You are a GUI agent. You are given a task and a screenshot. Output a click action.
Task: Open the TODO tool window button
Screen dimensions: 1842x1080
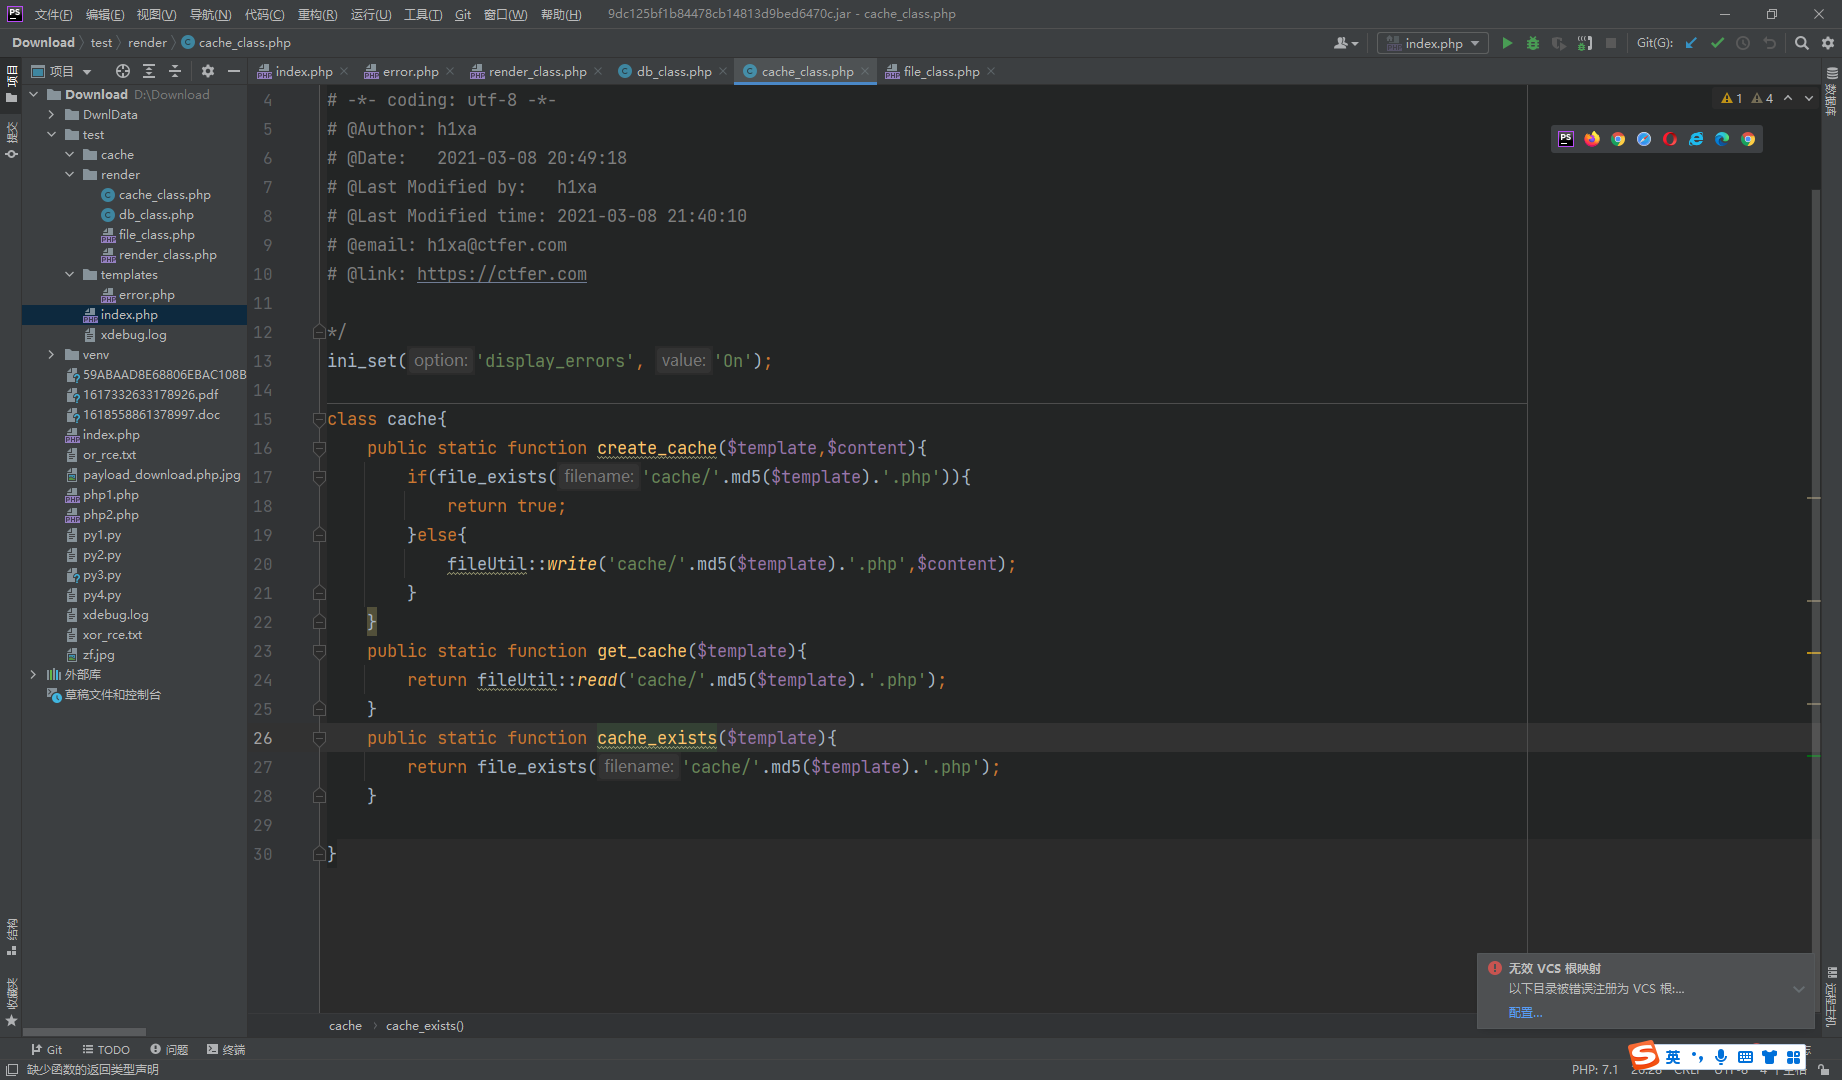tap(106, 1050)
